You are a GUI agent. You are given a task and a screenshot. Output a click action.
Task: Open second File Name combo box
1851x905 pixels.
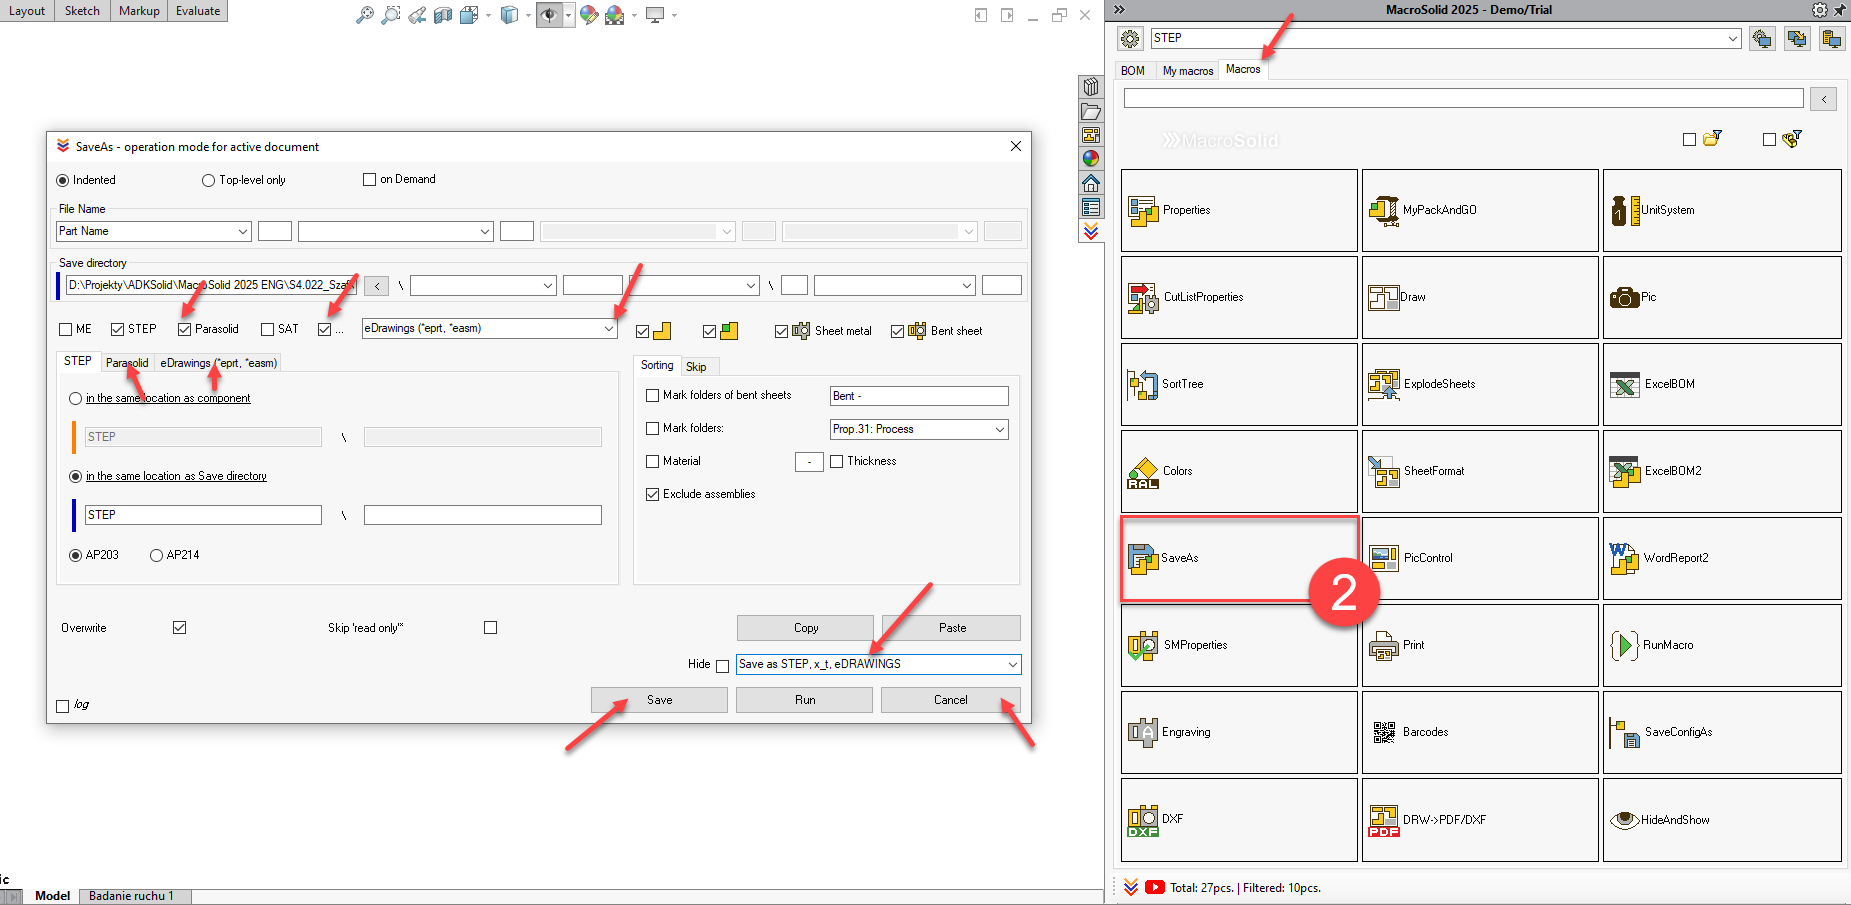[396, 231]
